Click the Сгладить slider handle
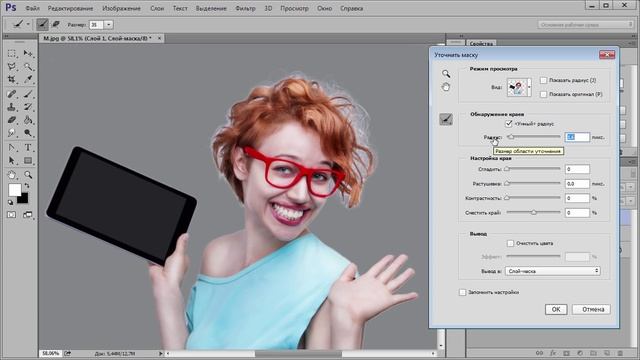This screenshot has width=640, height=360. click(x=507, y=169)
